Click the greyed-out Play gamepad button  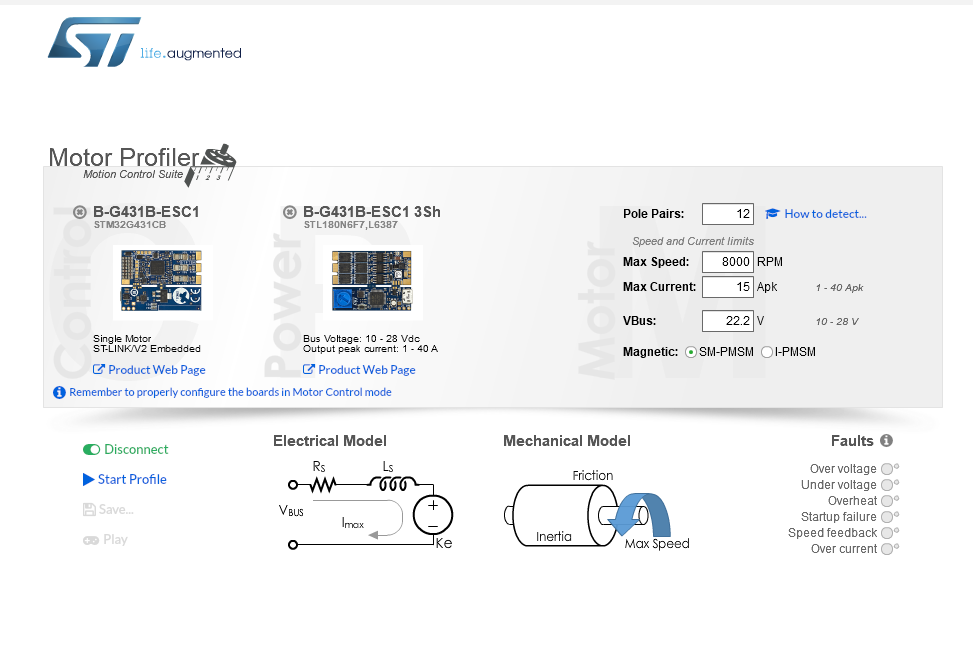pos(105,540)
